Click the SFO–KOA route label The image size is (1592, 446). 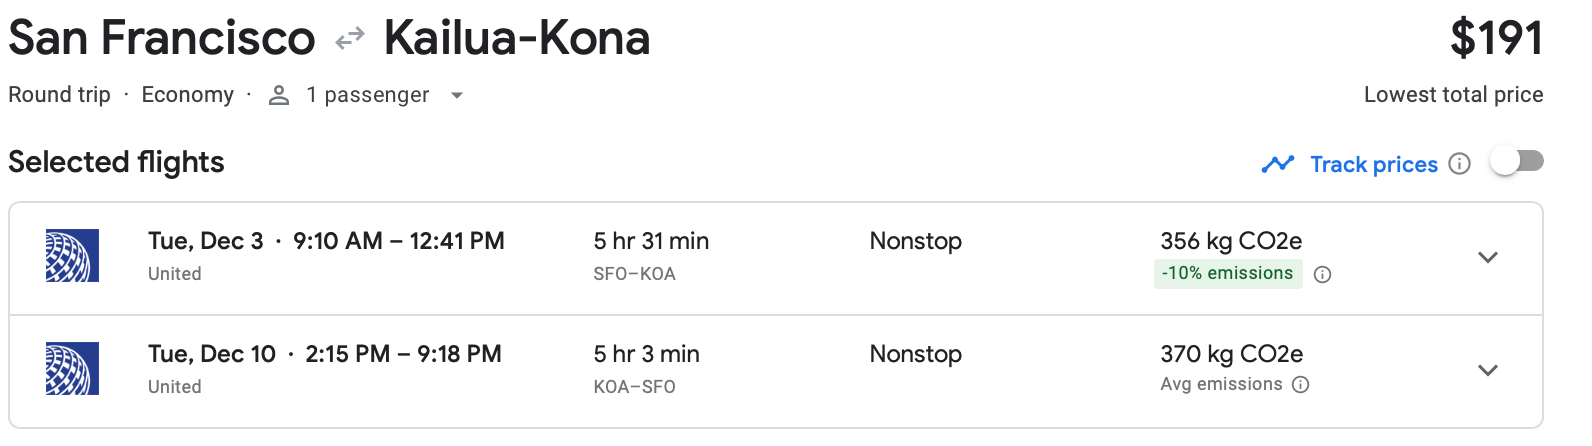pos(634,274)
